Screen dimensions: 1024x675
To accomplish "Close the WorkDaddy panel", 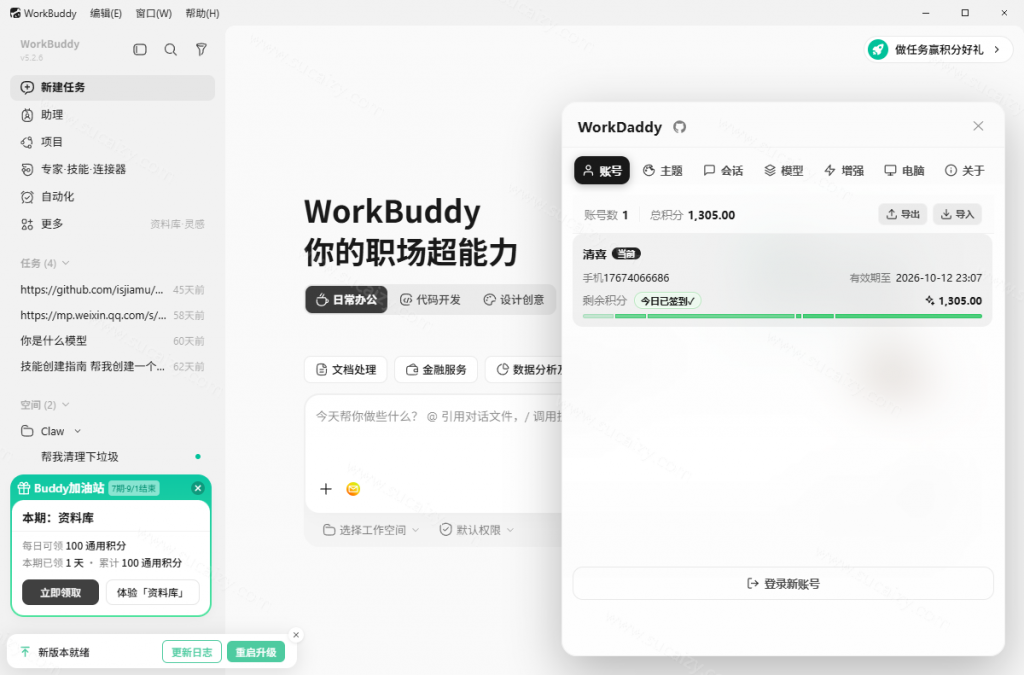I will [978, 126].
